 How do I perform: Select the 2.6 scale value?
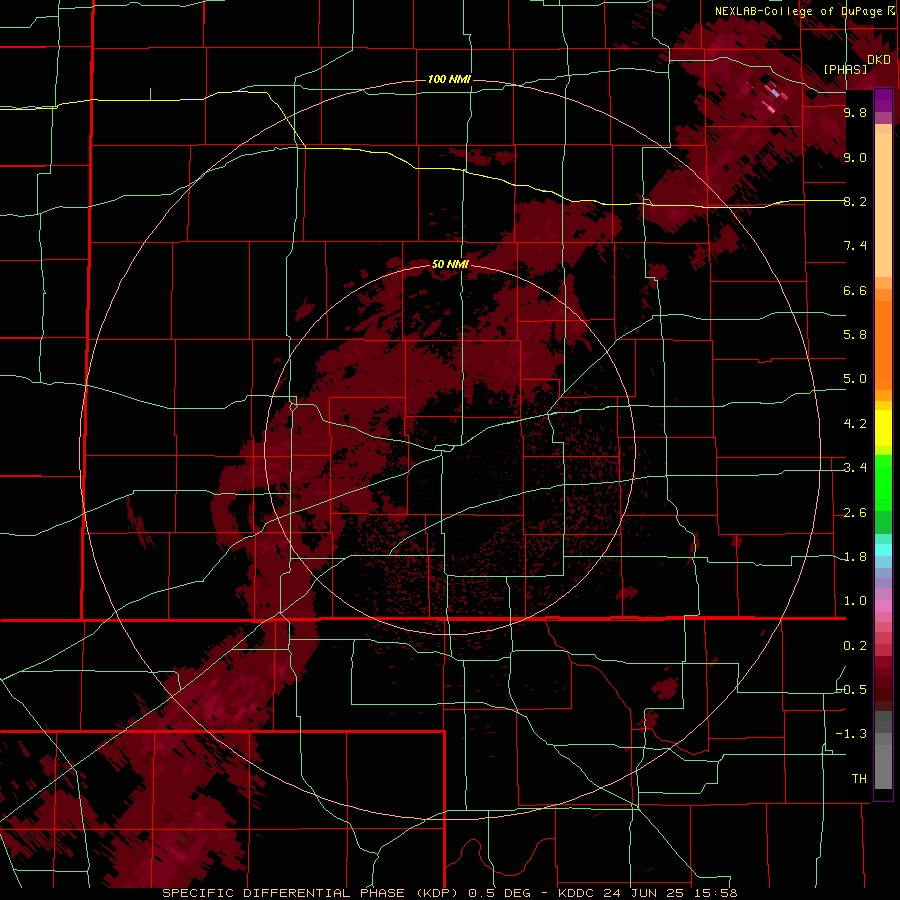tap(855, 513)
